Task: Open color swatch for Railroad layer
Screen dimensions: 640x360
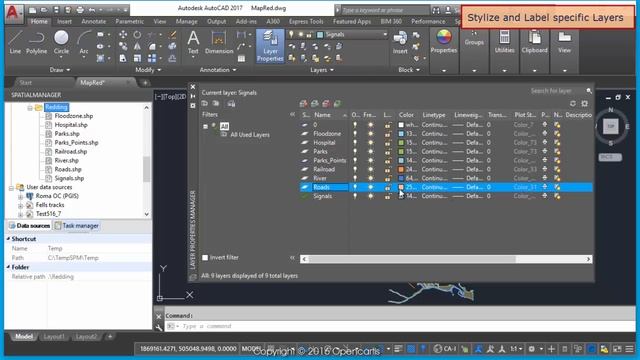Action: click(x=401, y=169)
